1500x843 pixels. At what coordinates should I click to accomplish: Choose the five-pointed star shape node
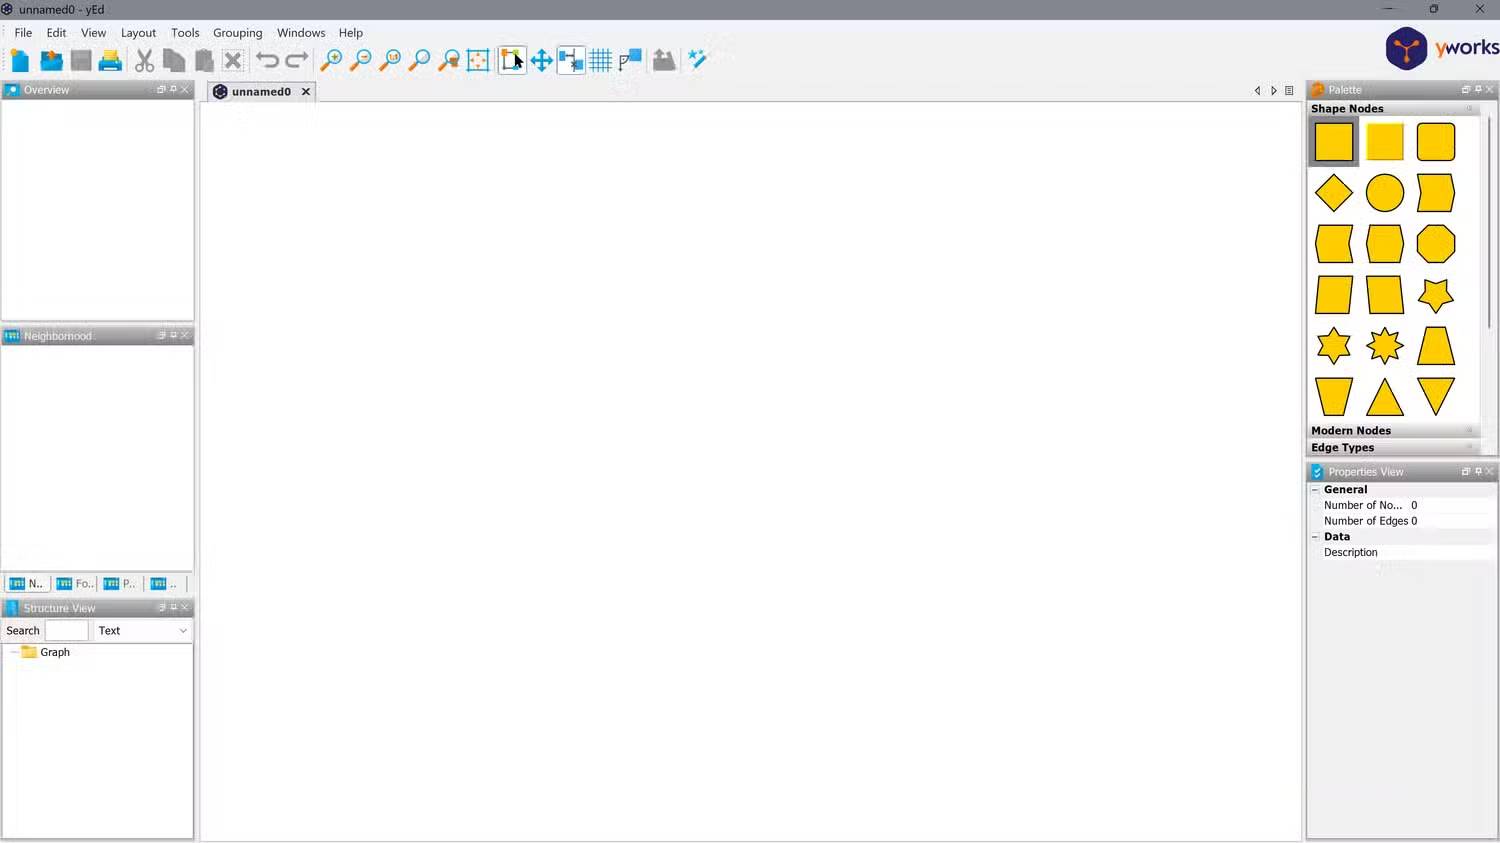[1436, 295]
